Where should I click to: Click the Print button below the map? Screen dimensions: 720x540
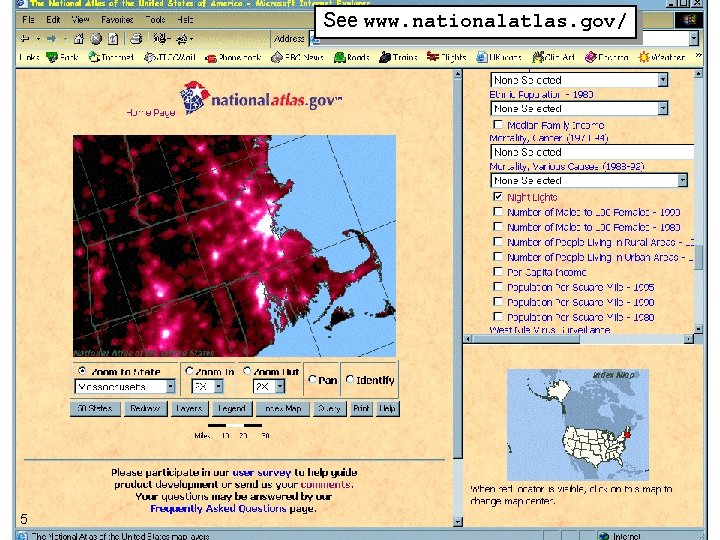(361, 408)
